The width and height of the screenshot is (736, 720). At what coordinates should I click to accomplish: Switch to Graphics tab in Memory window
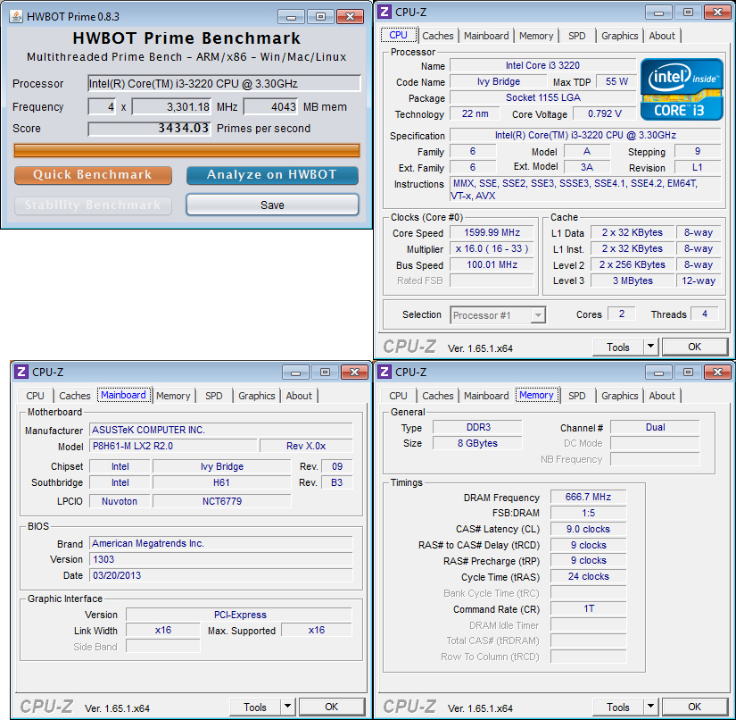click(x=620, y=396)
